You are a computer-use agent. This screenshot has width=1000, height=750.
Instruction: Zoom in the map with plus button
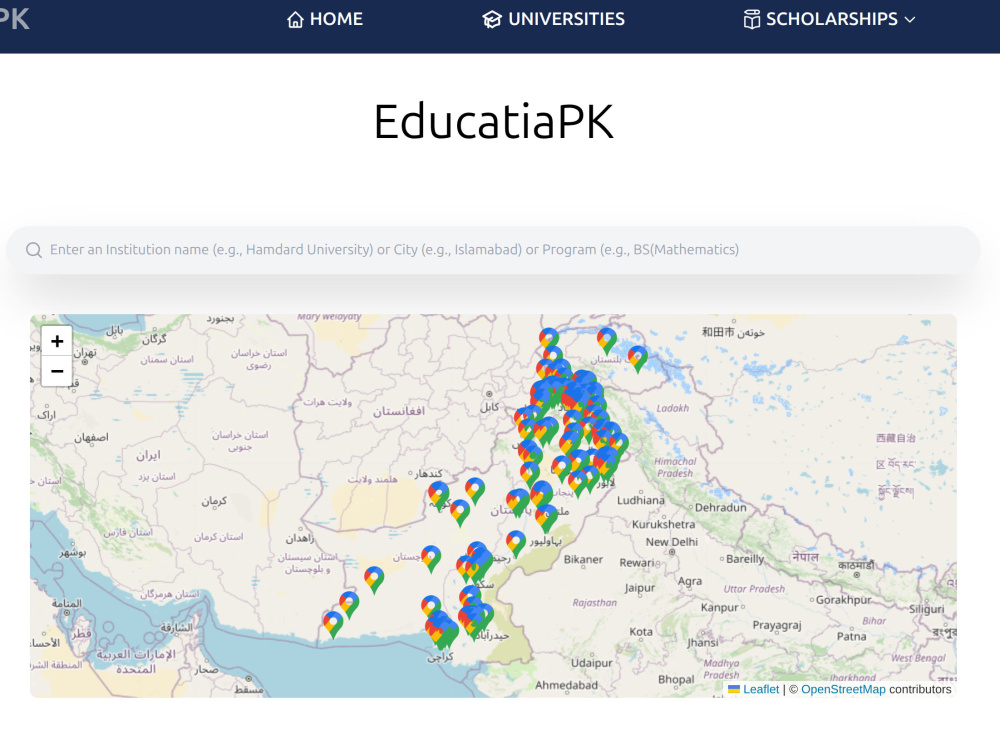57,341
